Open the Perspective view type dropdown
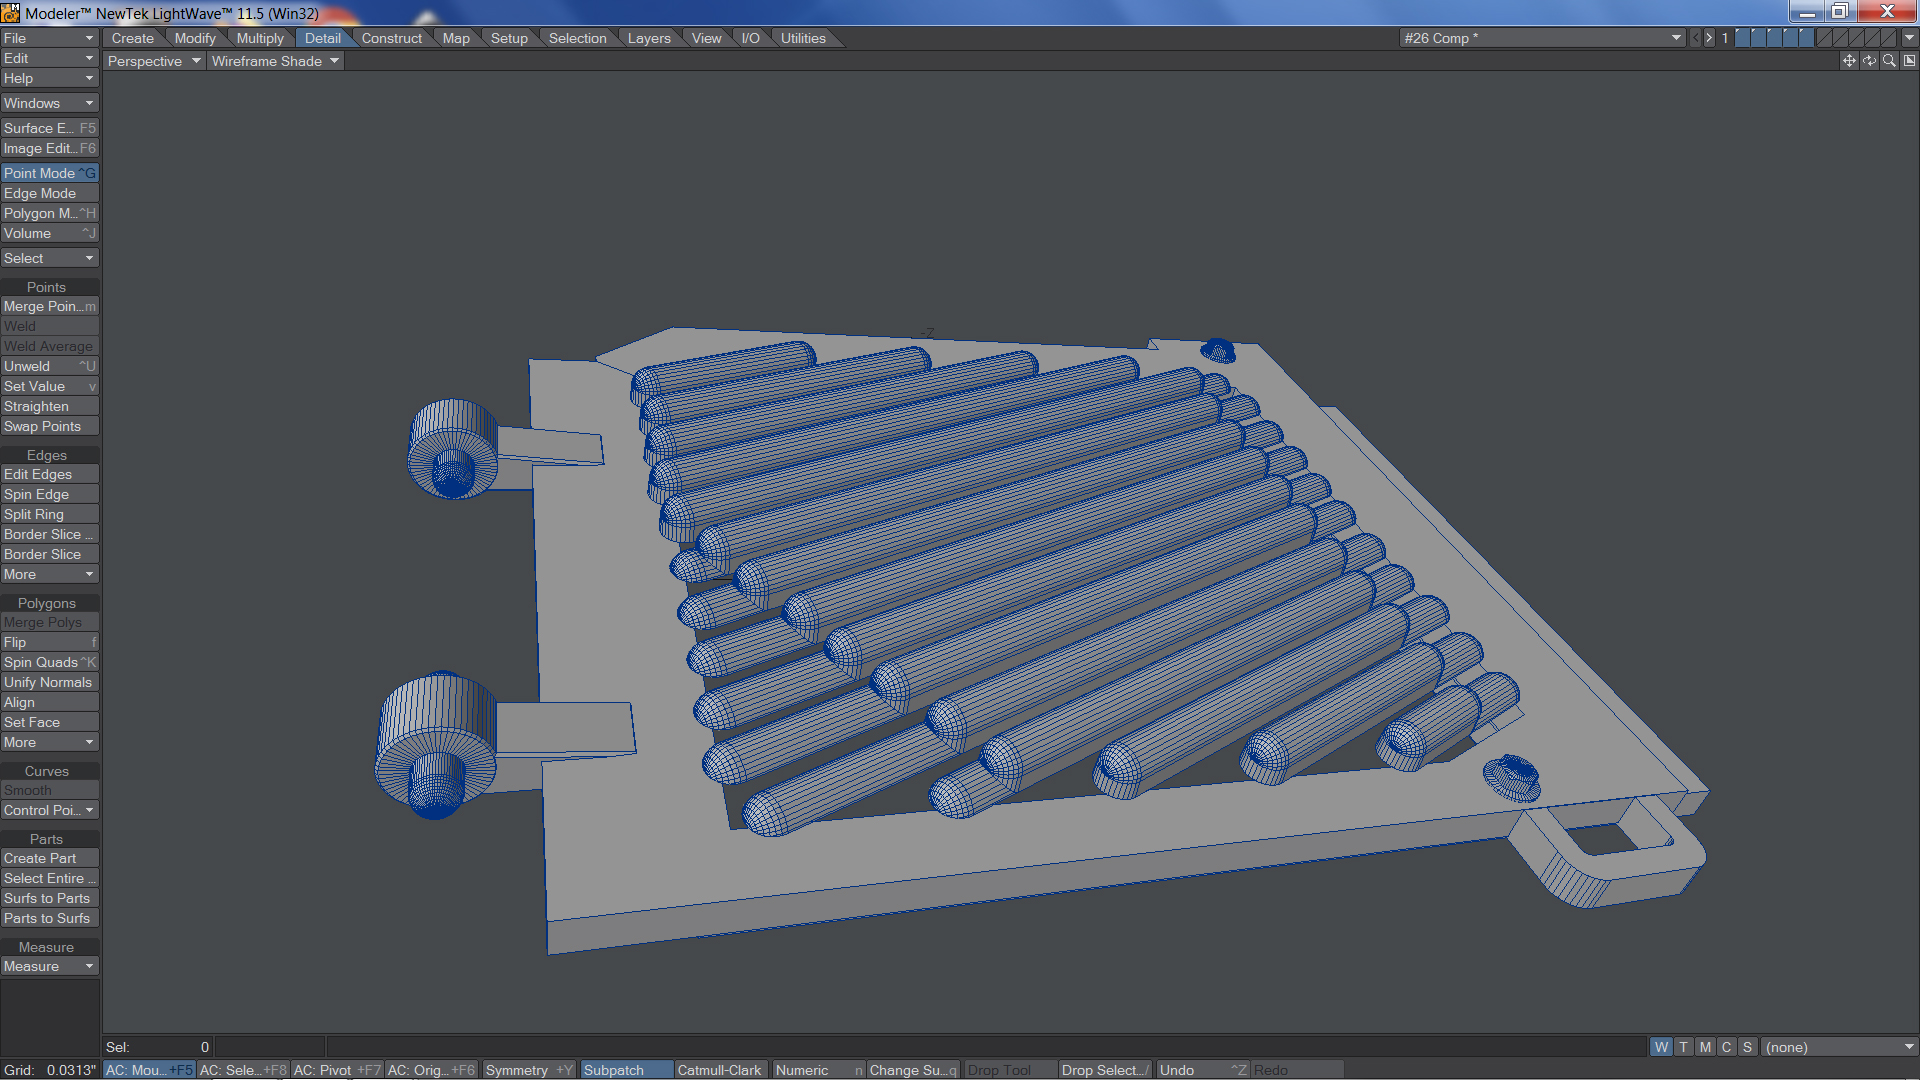This screenshot has height=1080, width=1920. tap(154, 61)
